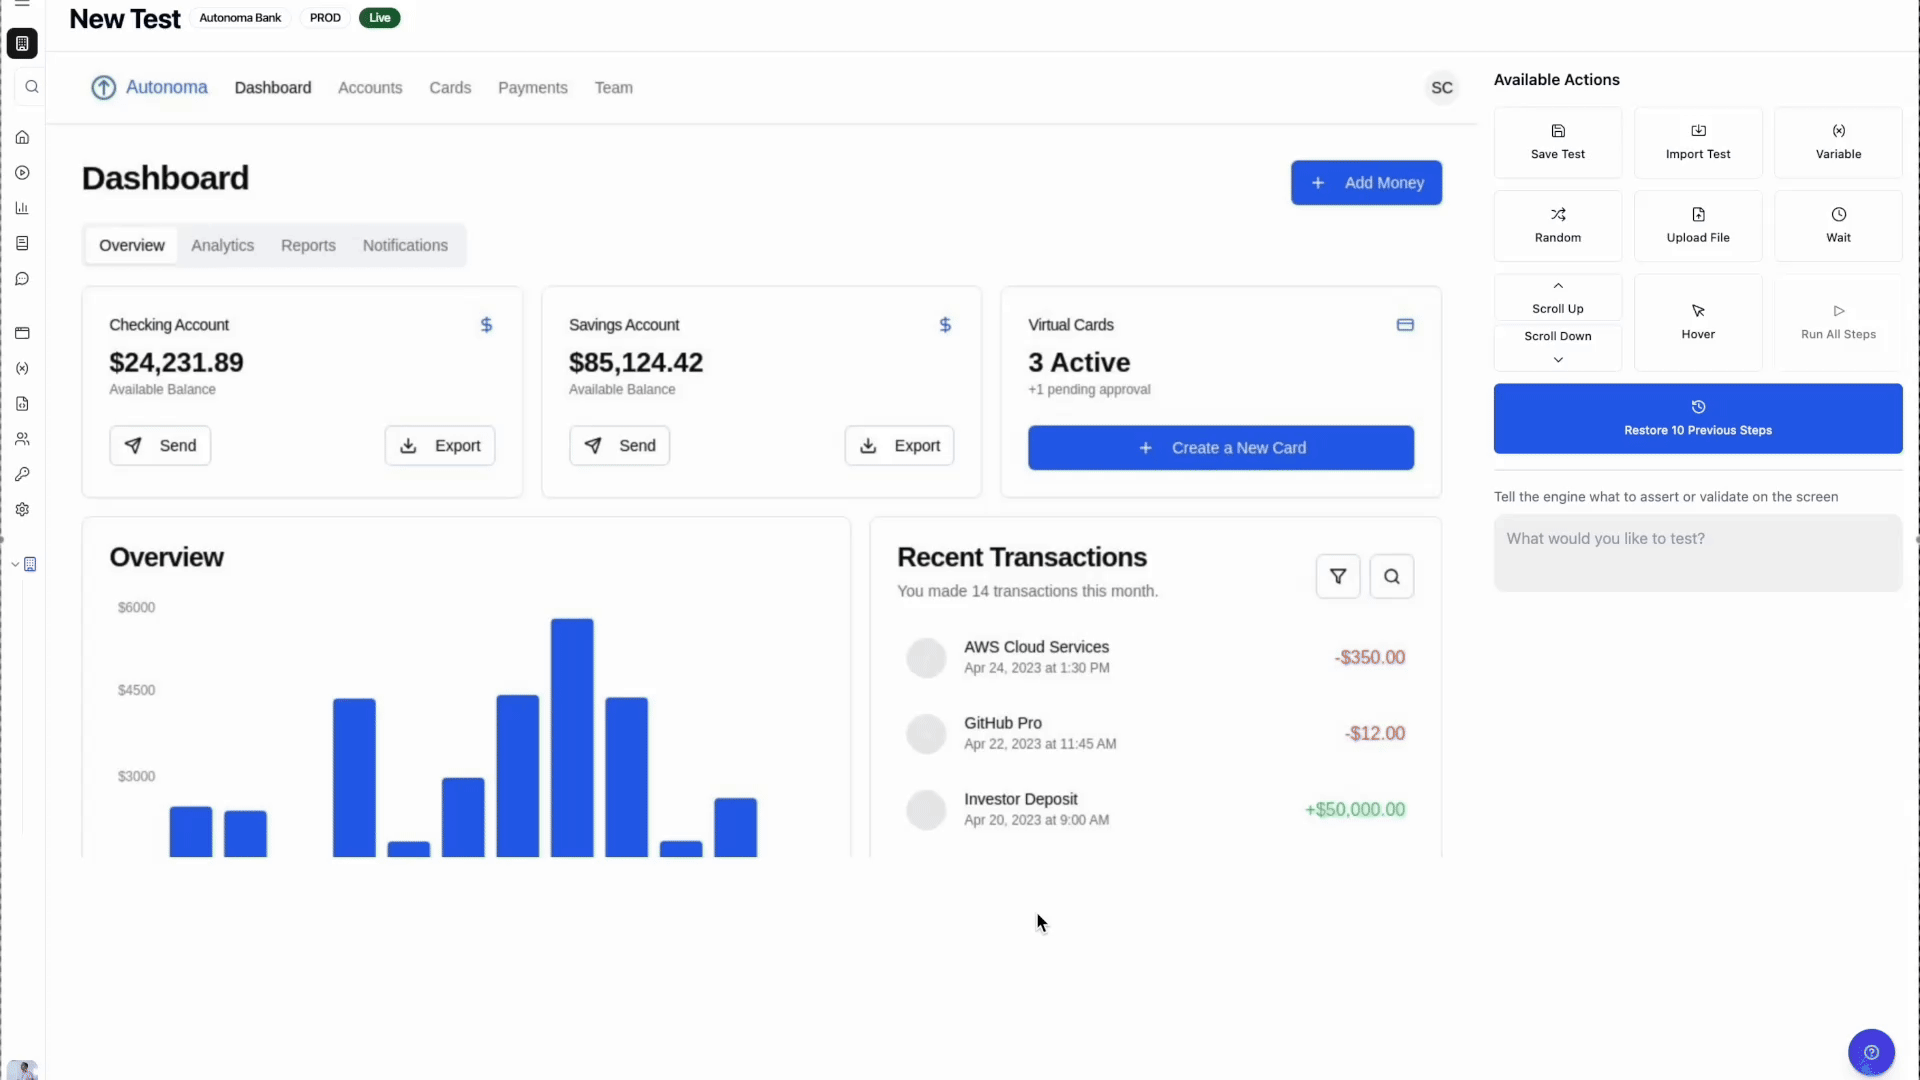Click Restore 10 Previous Steps
This screenshot has height=1080, width=1920.
click(x=1697, y=419)
